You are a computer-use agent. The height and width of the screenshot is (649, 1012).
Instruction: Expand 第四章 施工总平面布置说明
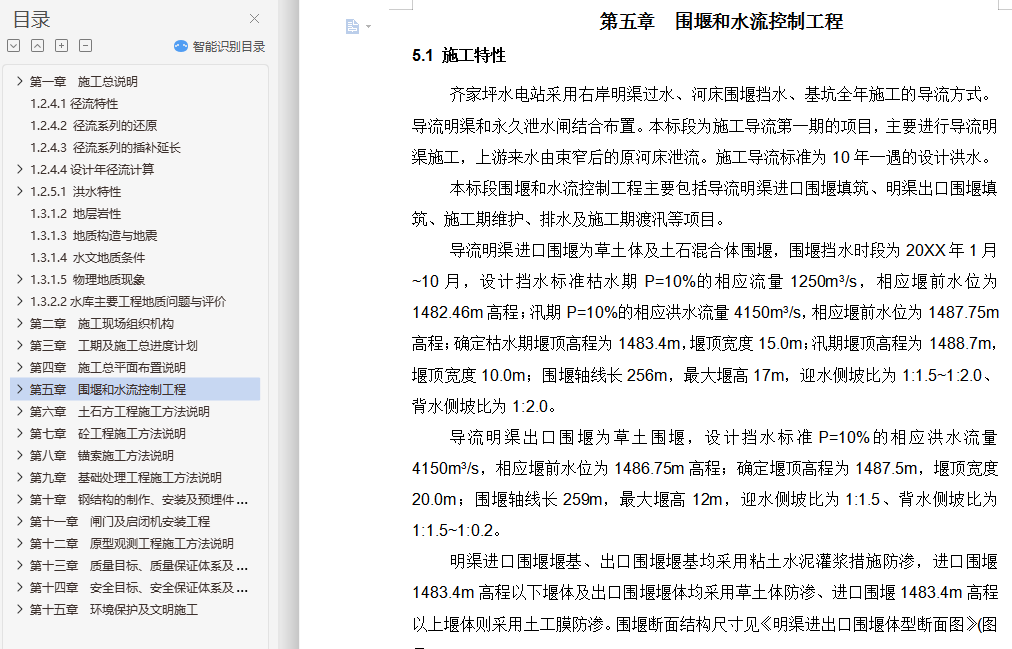click(x=19, y=367)
